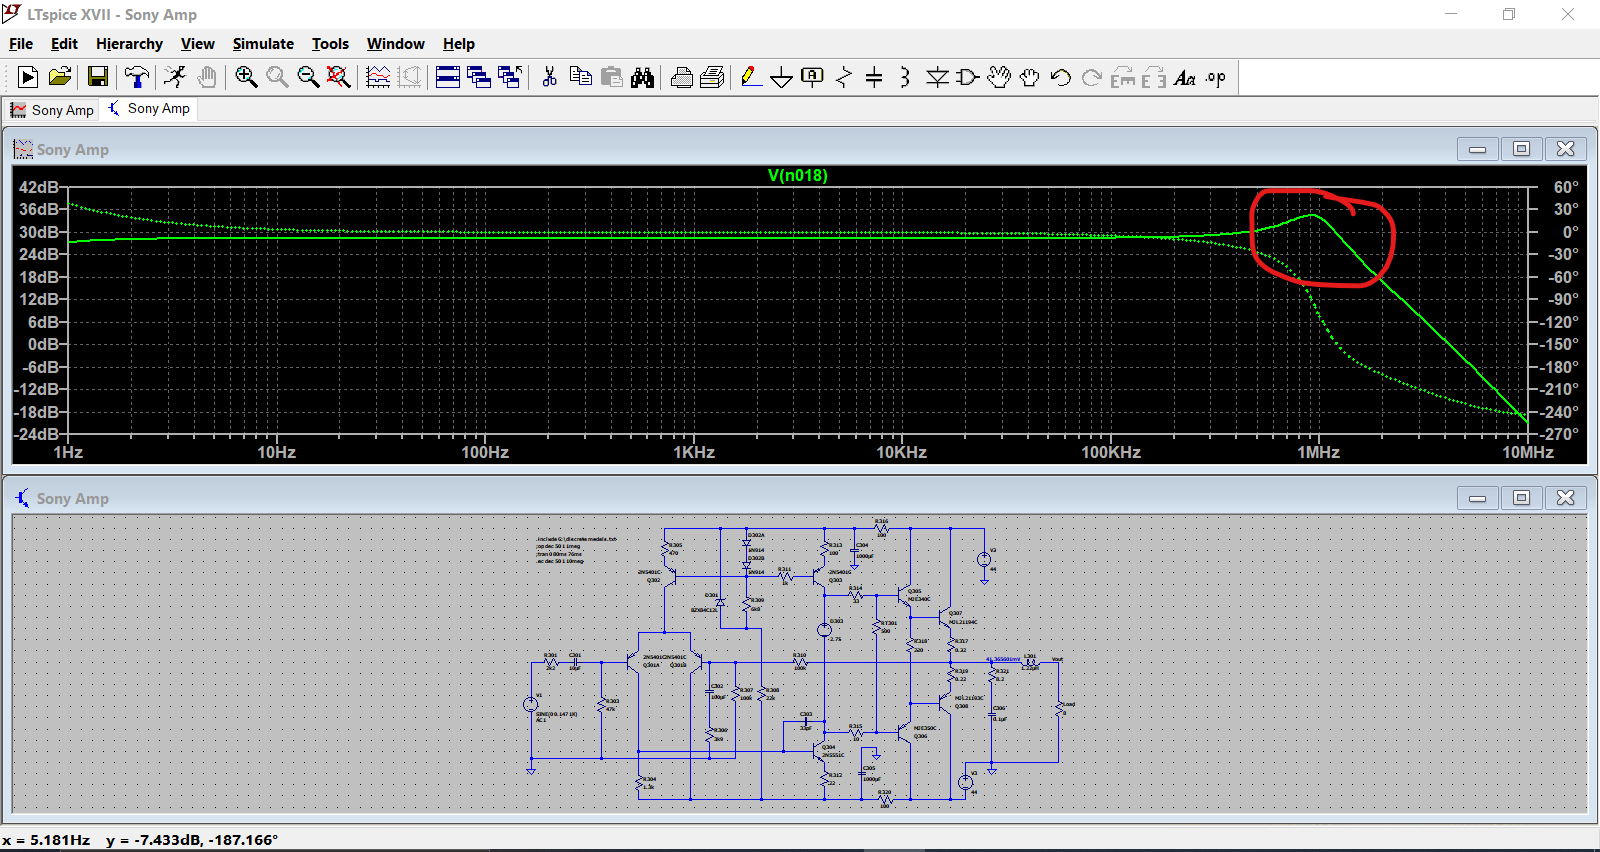Zoom to fit with the crossed magnifier
1600x852 pixels.
(x=339, y=77)
